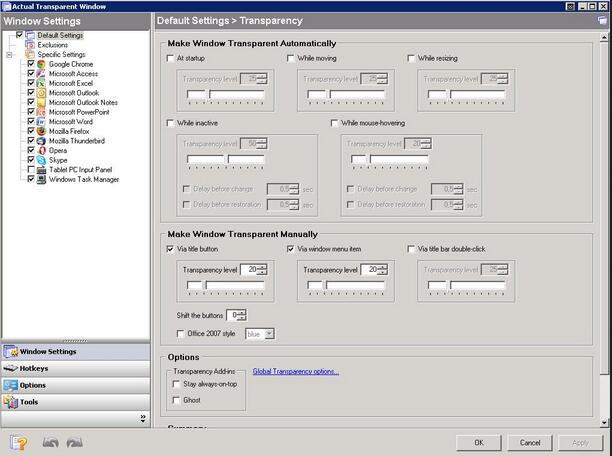Click the undo arrow icon at bottom
Viewport: 612px width, 456px height.
coord(50,443)
